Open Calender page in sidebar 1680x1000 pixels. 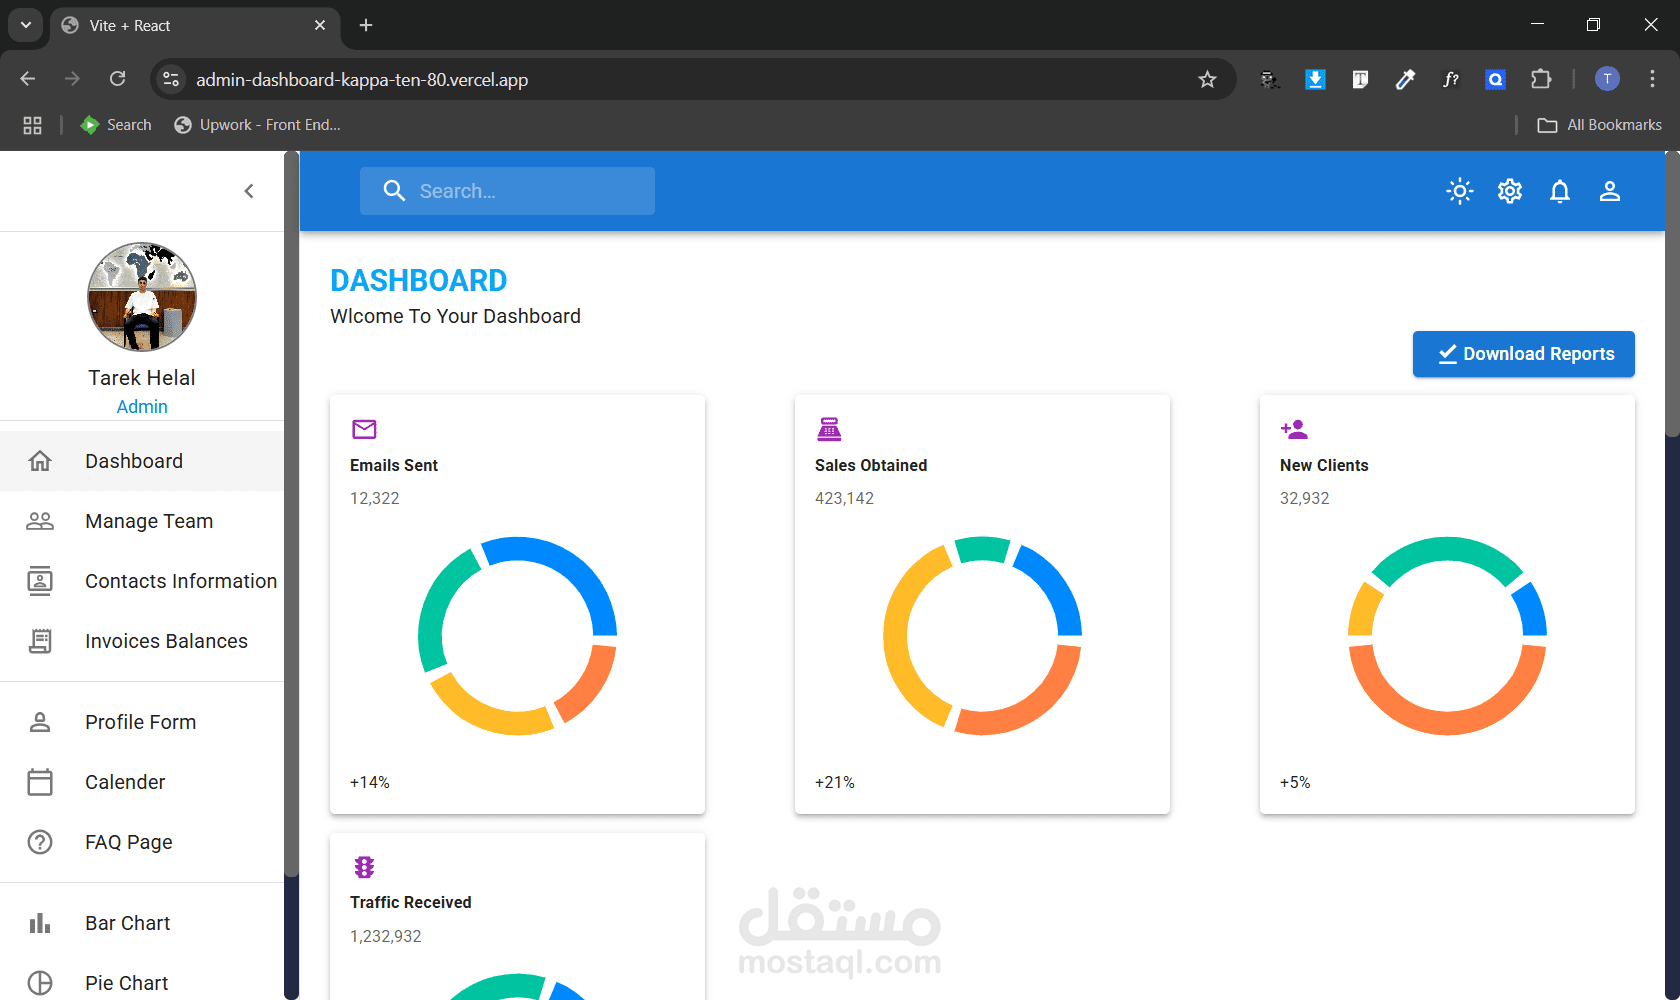click(x=142, y=782)
